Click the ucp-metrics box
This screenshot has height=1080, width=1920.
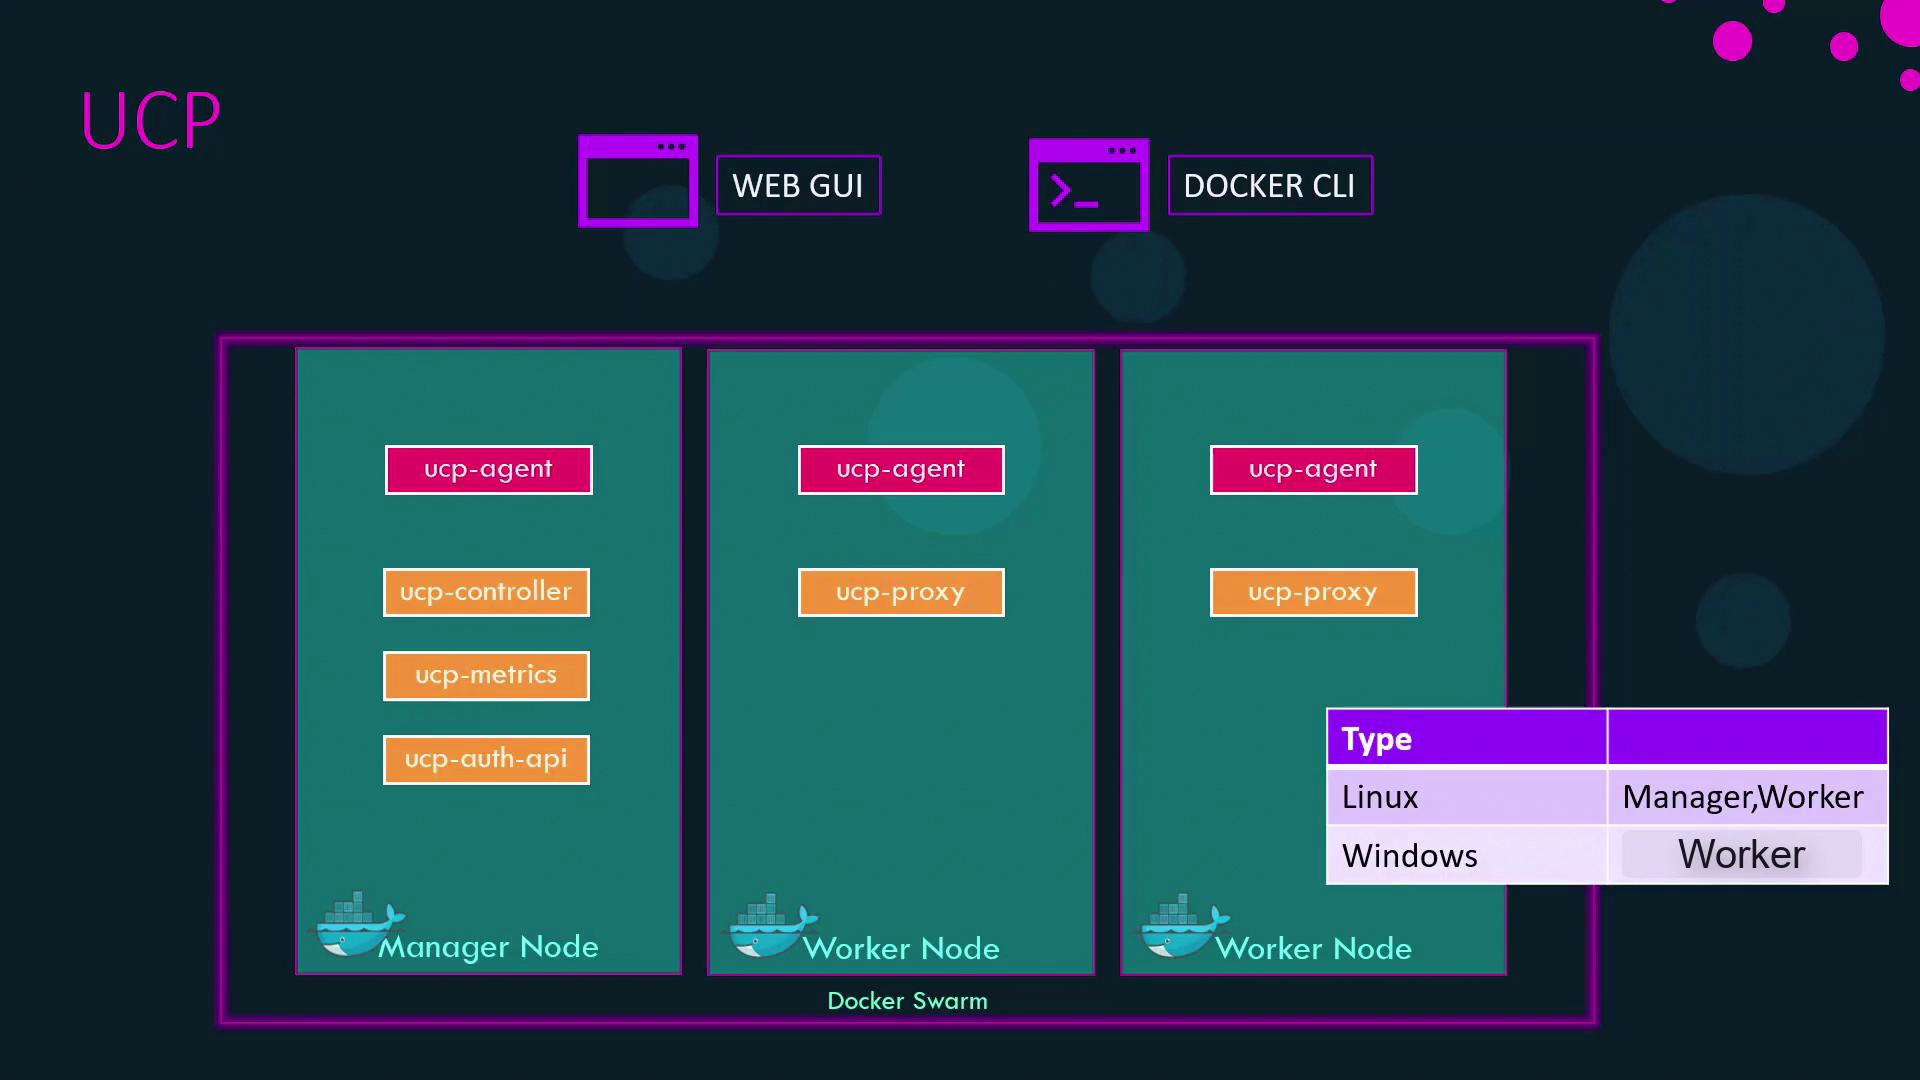[x=486, y=676]
